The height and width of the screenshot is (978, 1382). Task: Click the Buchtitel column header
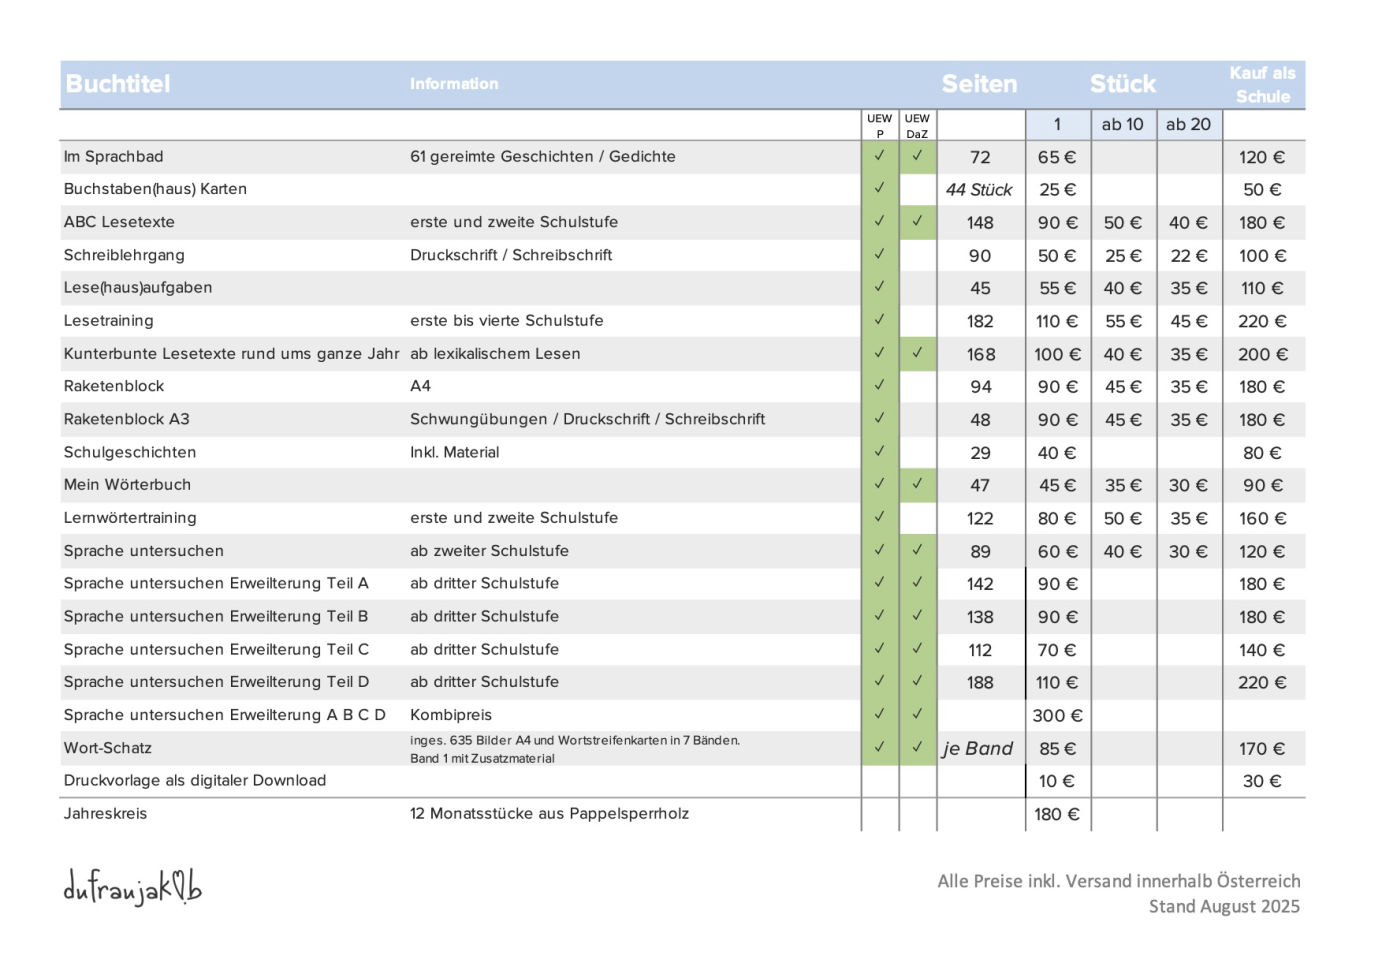click(x=118, y=84)
